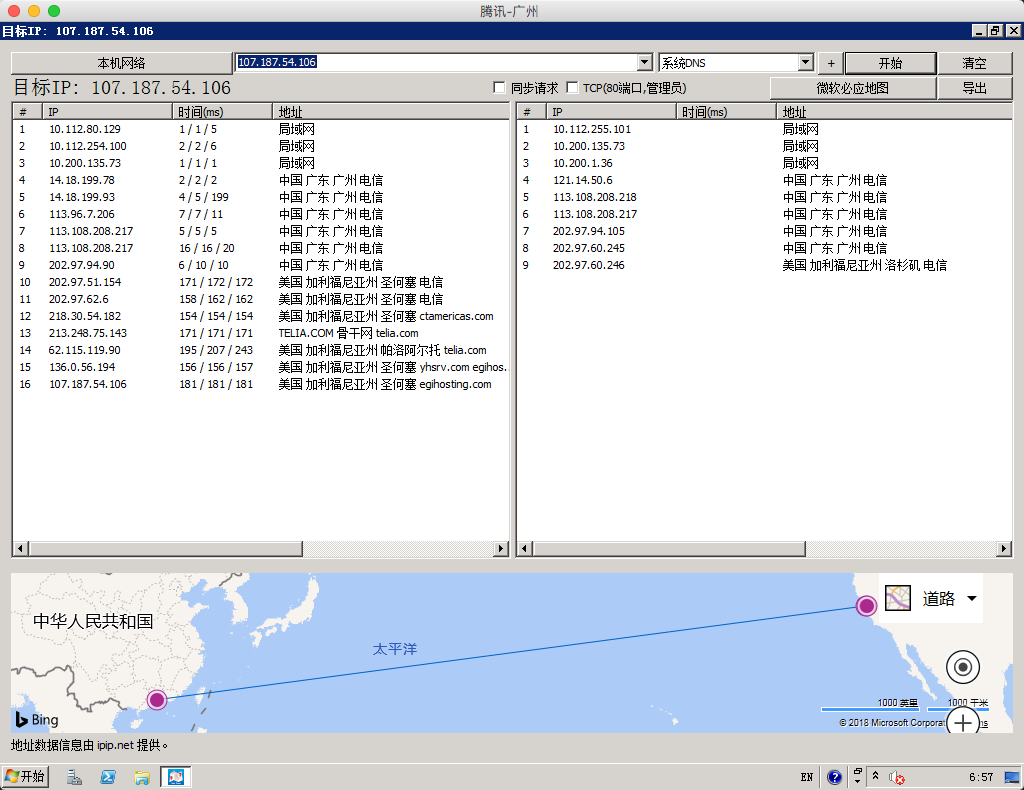Click the help question mark tray icon

pyautogui.click(x=834, y=777)
